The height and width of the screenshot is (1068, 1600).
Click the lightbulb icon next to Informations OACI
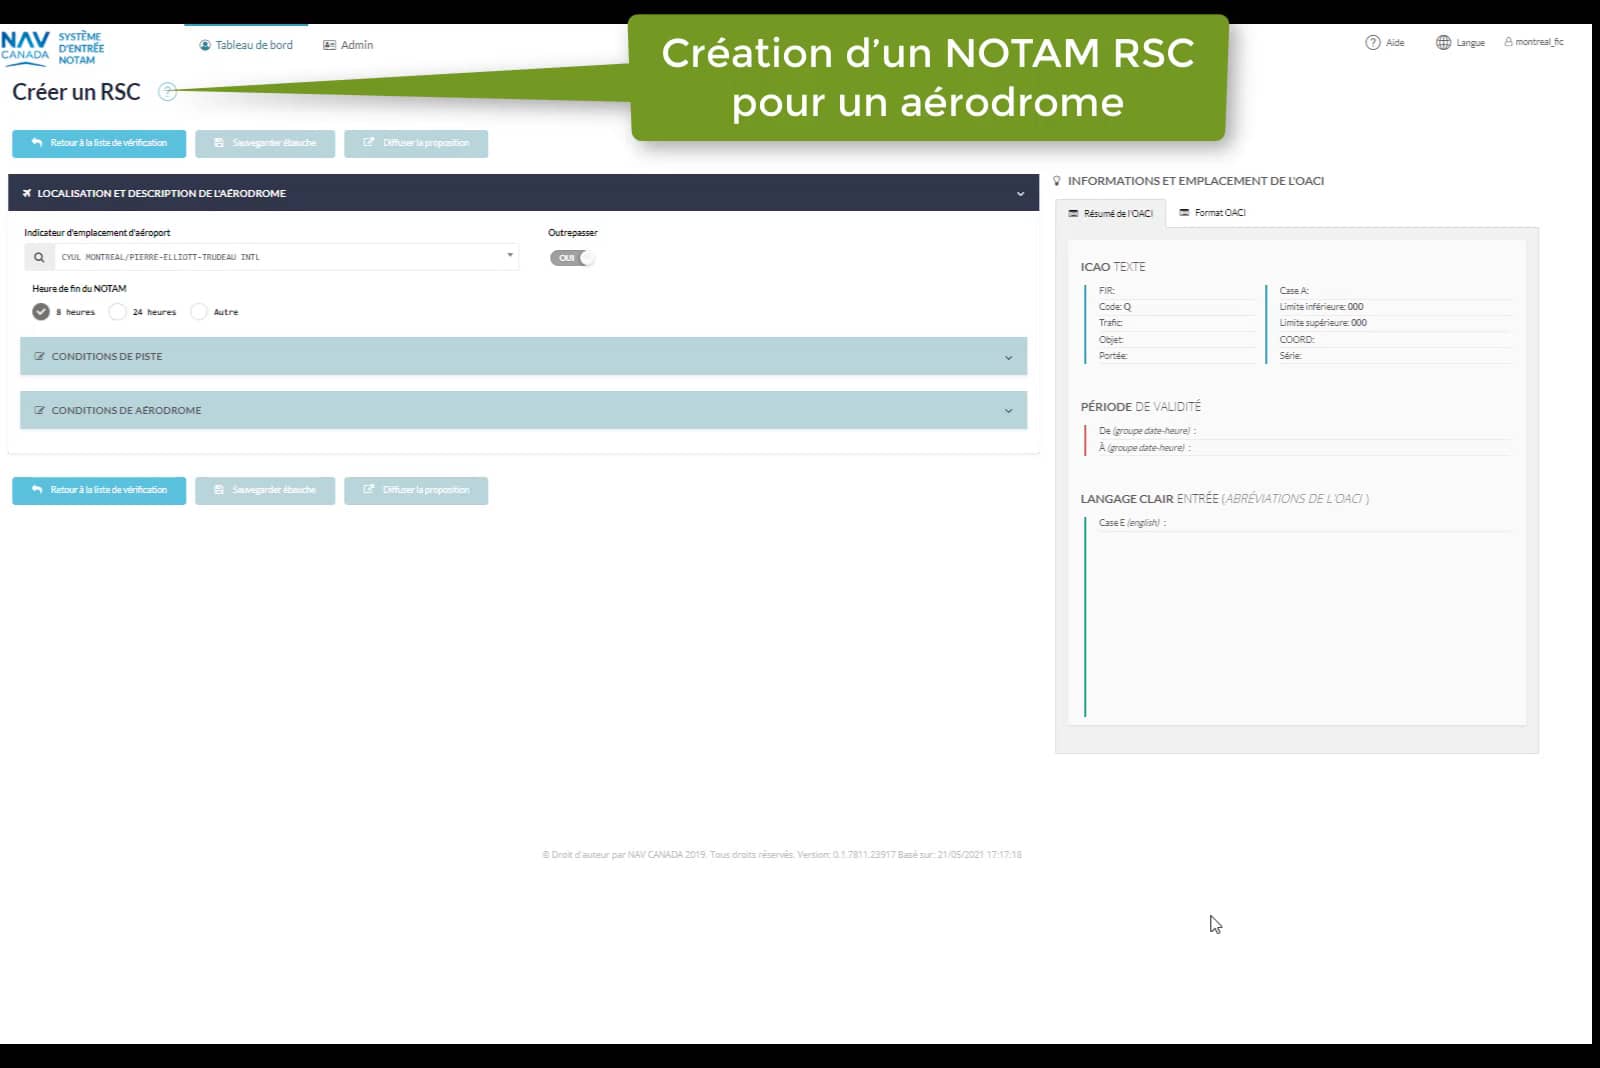[x=1057, y=181]
